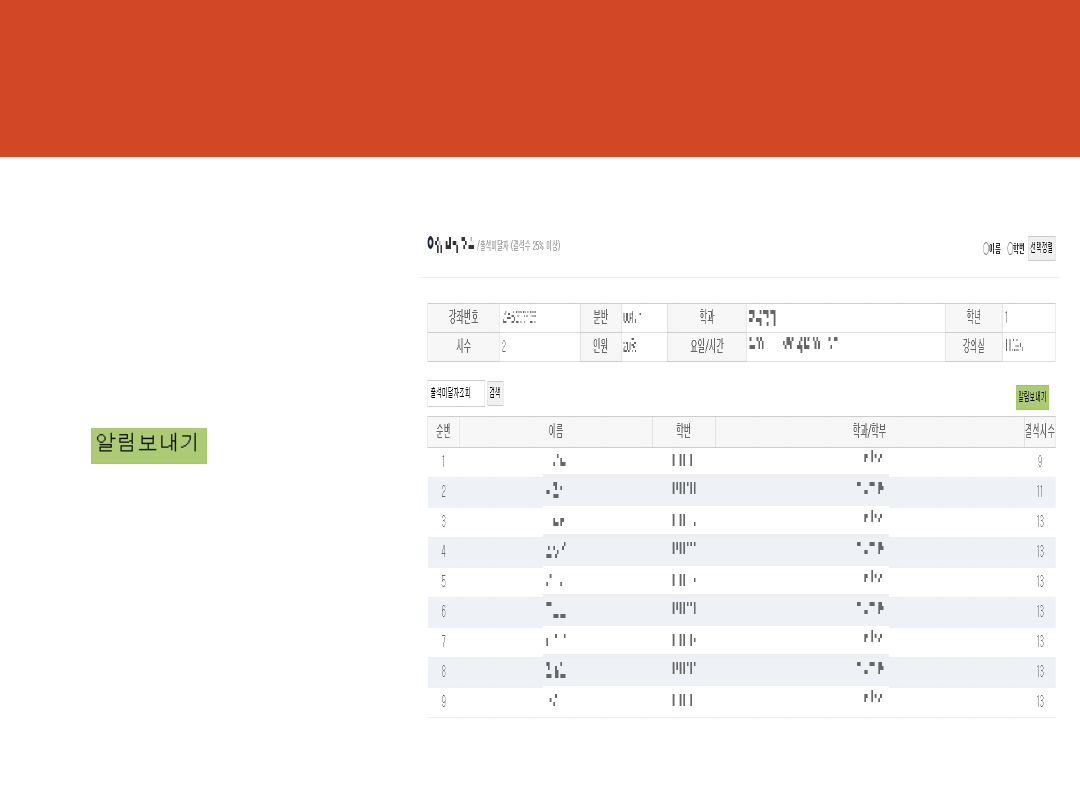Click the 출석미달자조회 field
This screenshot has width=1080, height=810.
[455, 393]
